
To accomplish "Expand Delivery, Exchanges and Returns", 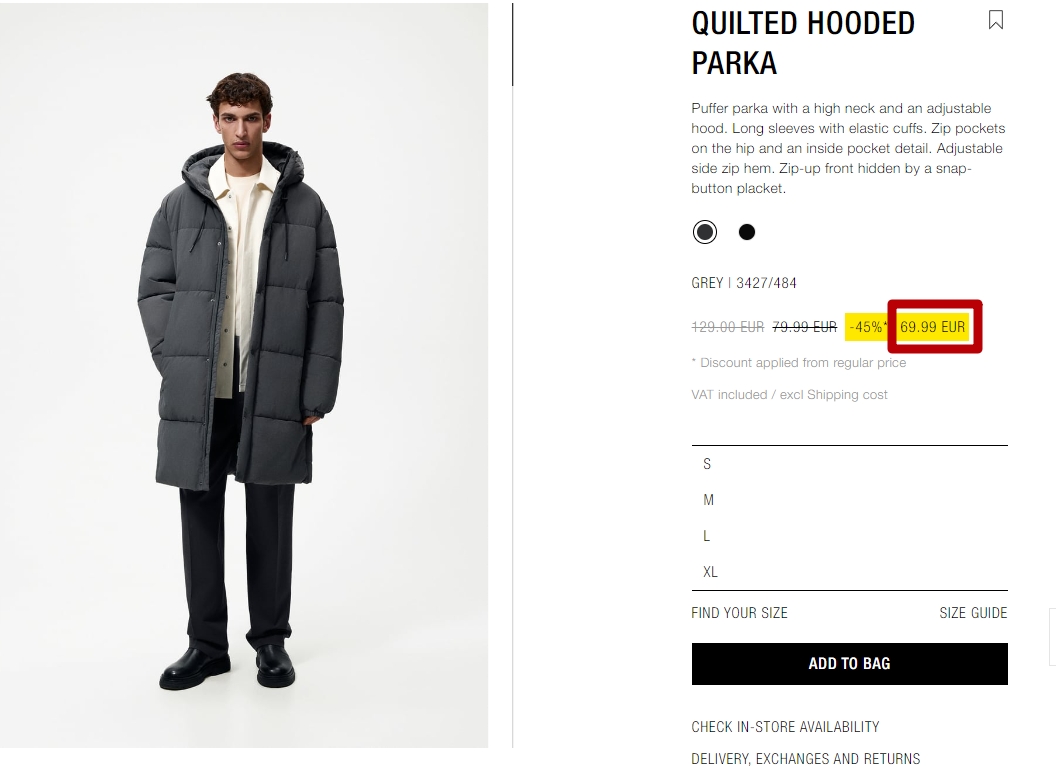I will 805,759.
